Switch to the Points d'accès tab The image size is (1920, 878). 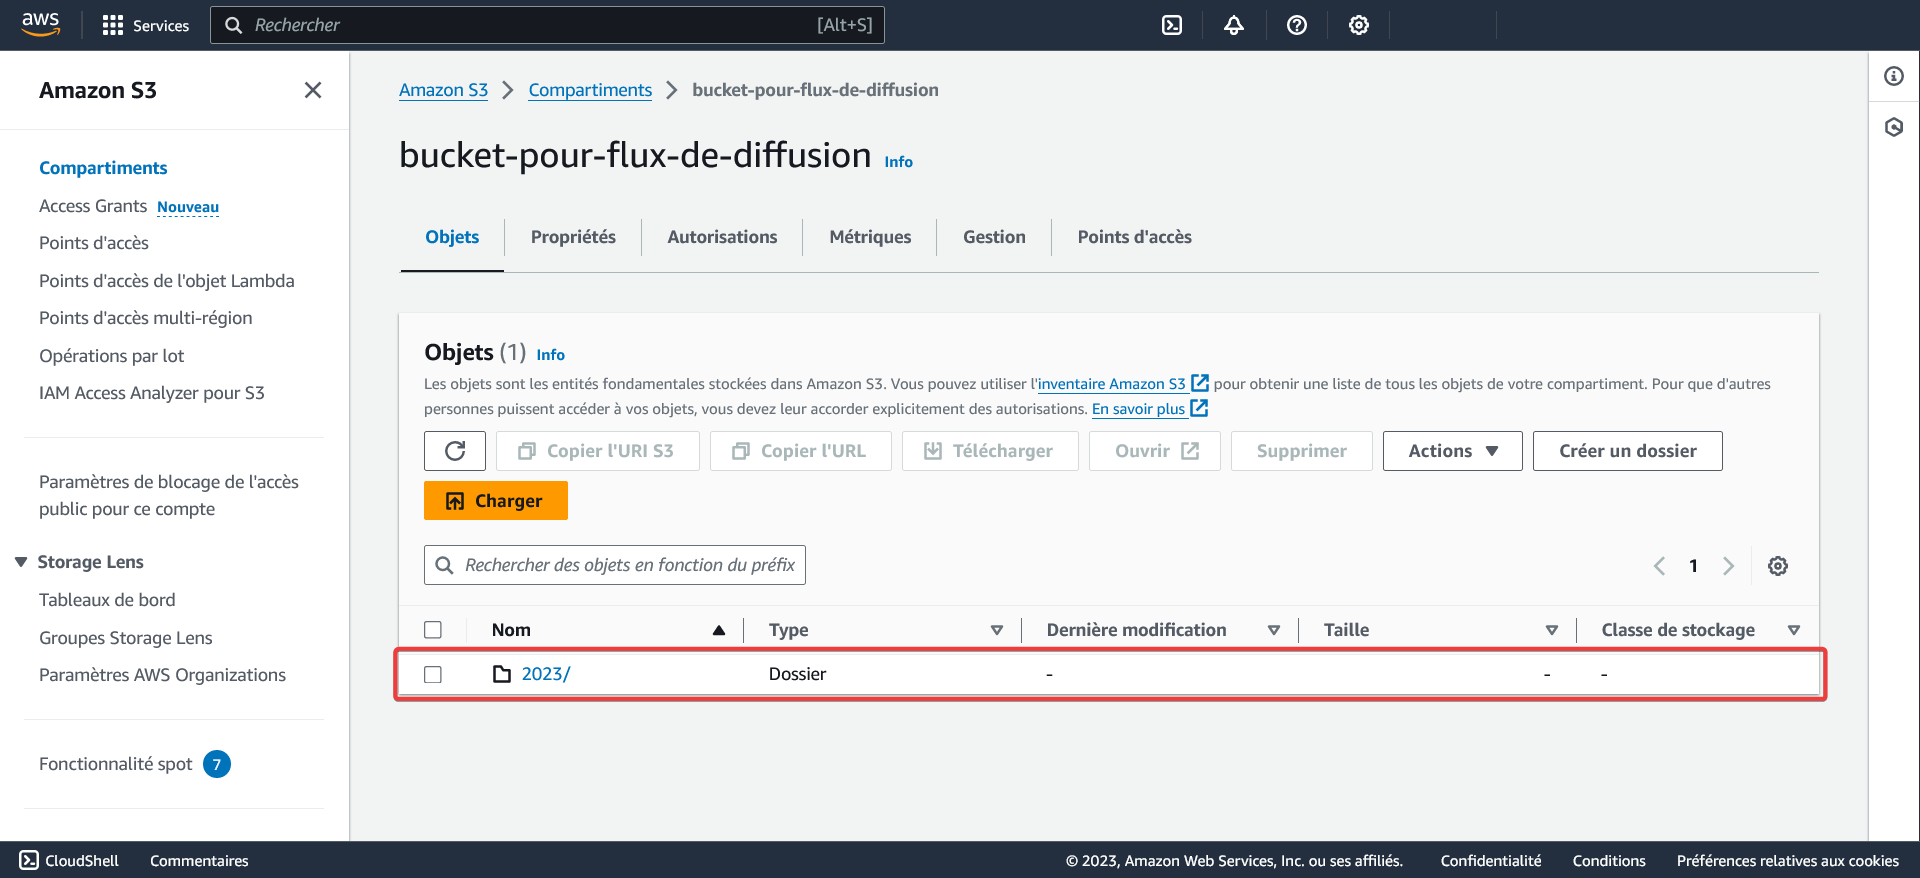click(1134, 237)
